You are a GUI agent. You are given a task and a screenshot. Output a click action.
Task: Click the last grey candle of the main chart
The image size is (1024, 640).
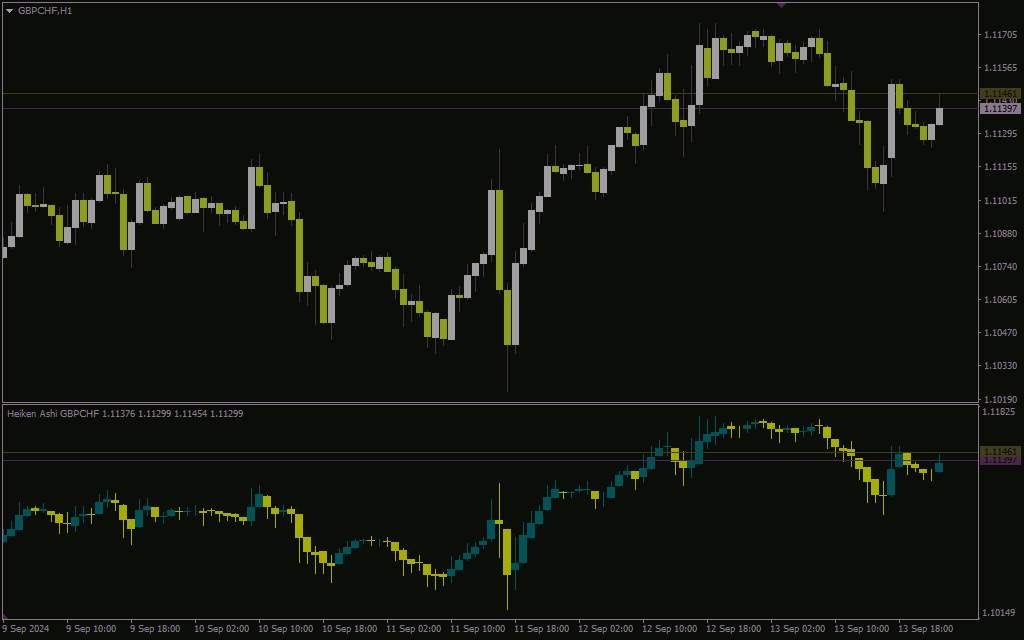(939, 116)
